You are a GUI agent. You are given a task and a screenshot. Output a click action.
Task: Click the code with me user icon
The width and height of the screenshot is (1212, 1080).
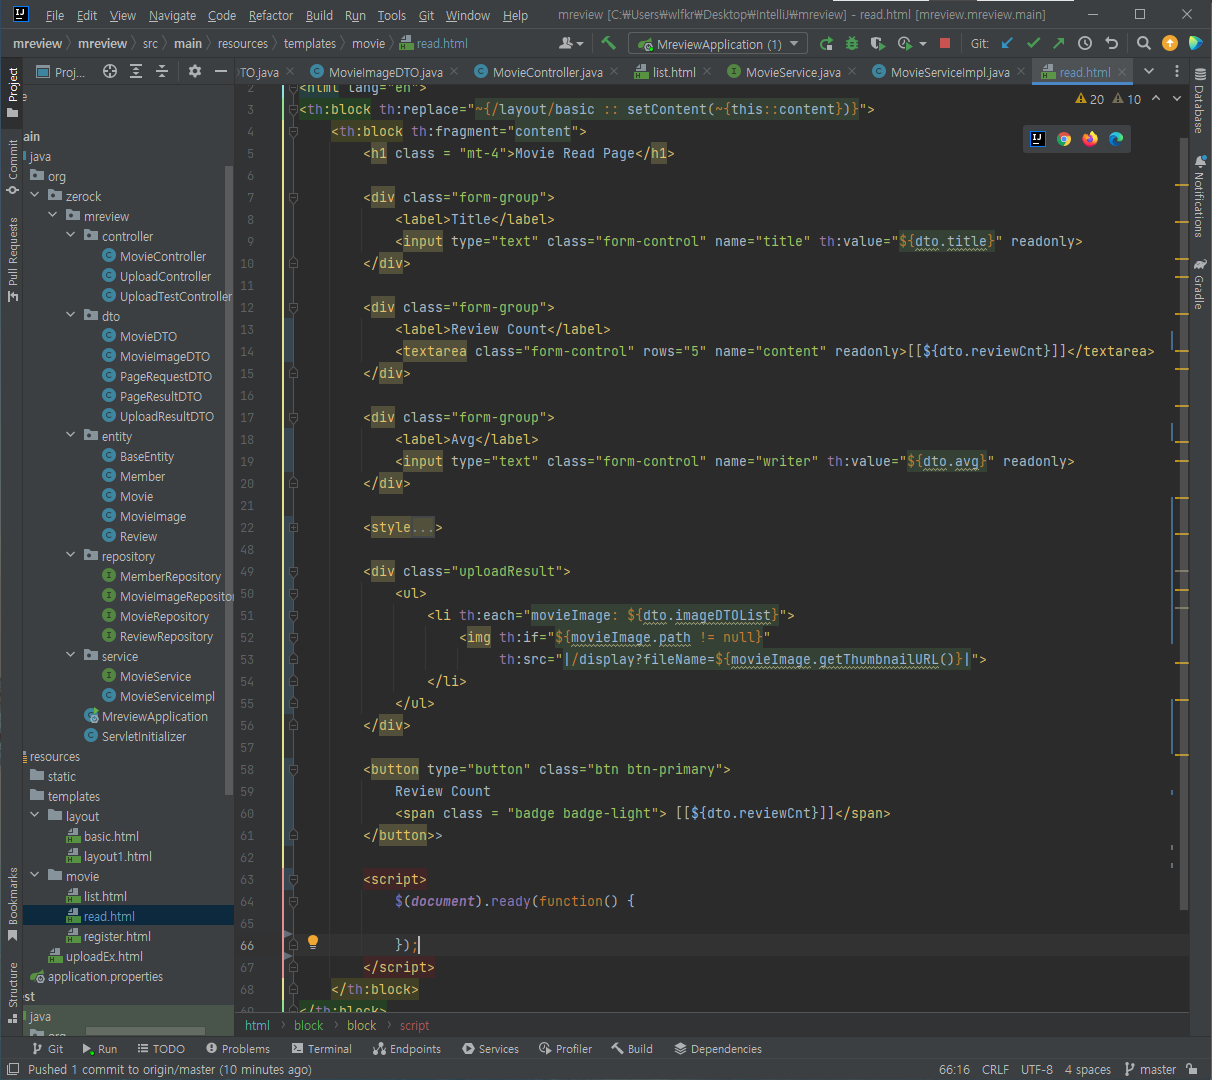[x=571, y=44]
